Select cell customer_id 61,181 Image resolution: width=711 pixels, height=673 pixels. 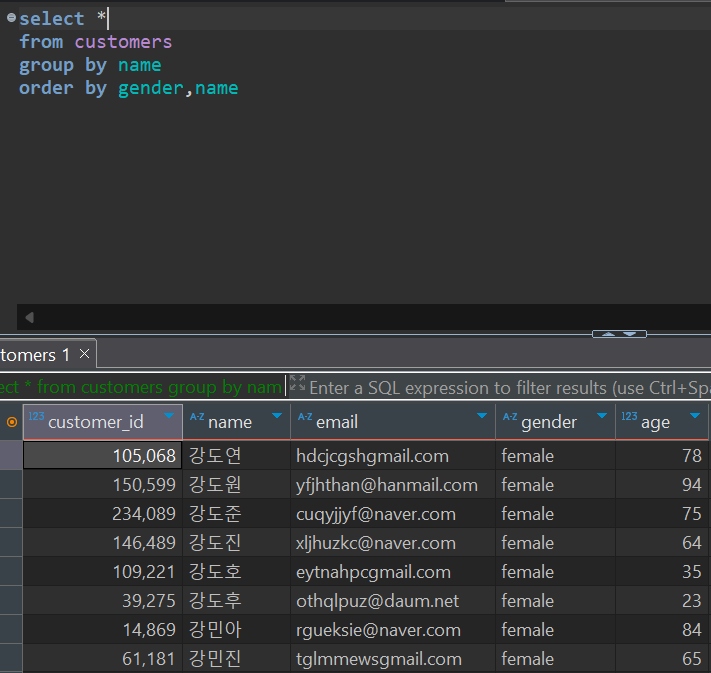pos(102,658)
